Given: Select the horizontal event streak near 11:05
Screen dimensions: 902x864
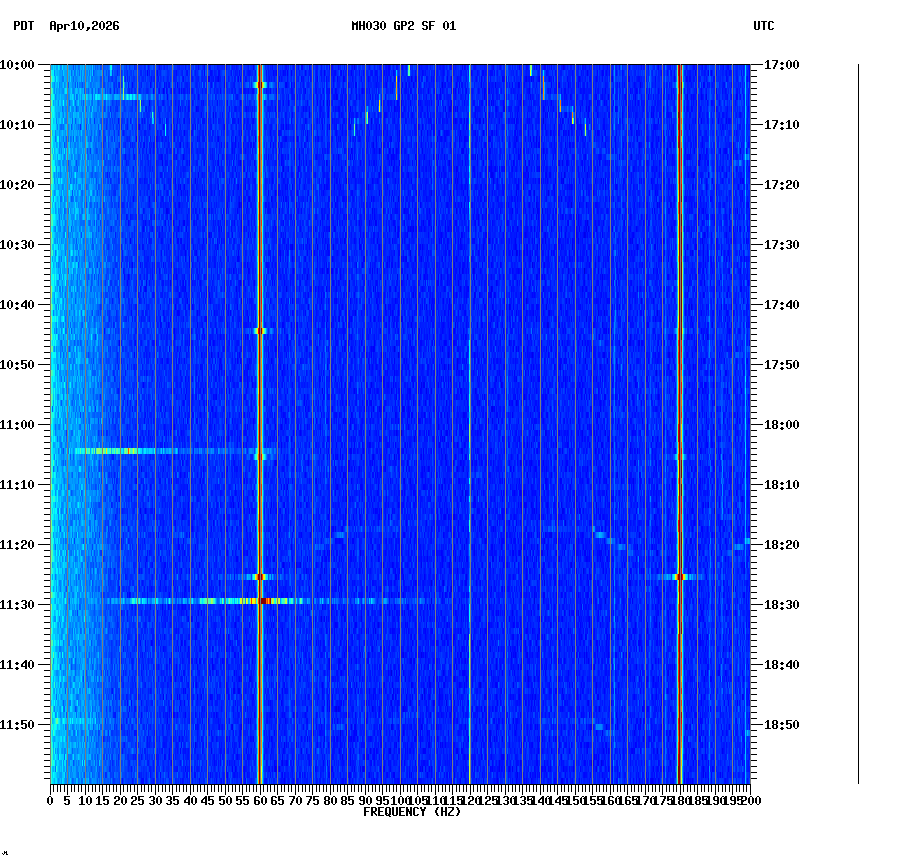Looking at the screenshot, I should coord(160,452).
